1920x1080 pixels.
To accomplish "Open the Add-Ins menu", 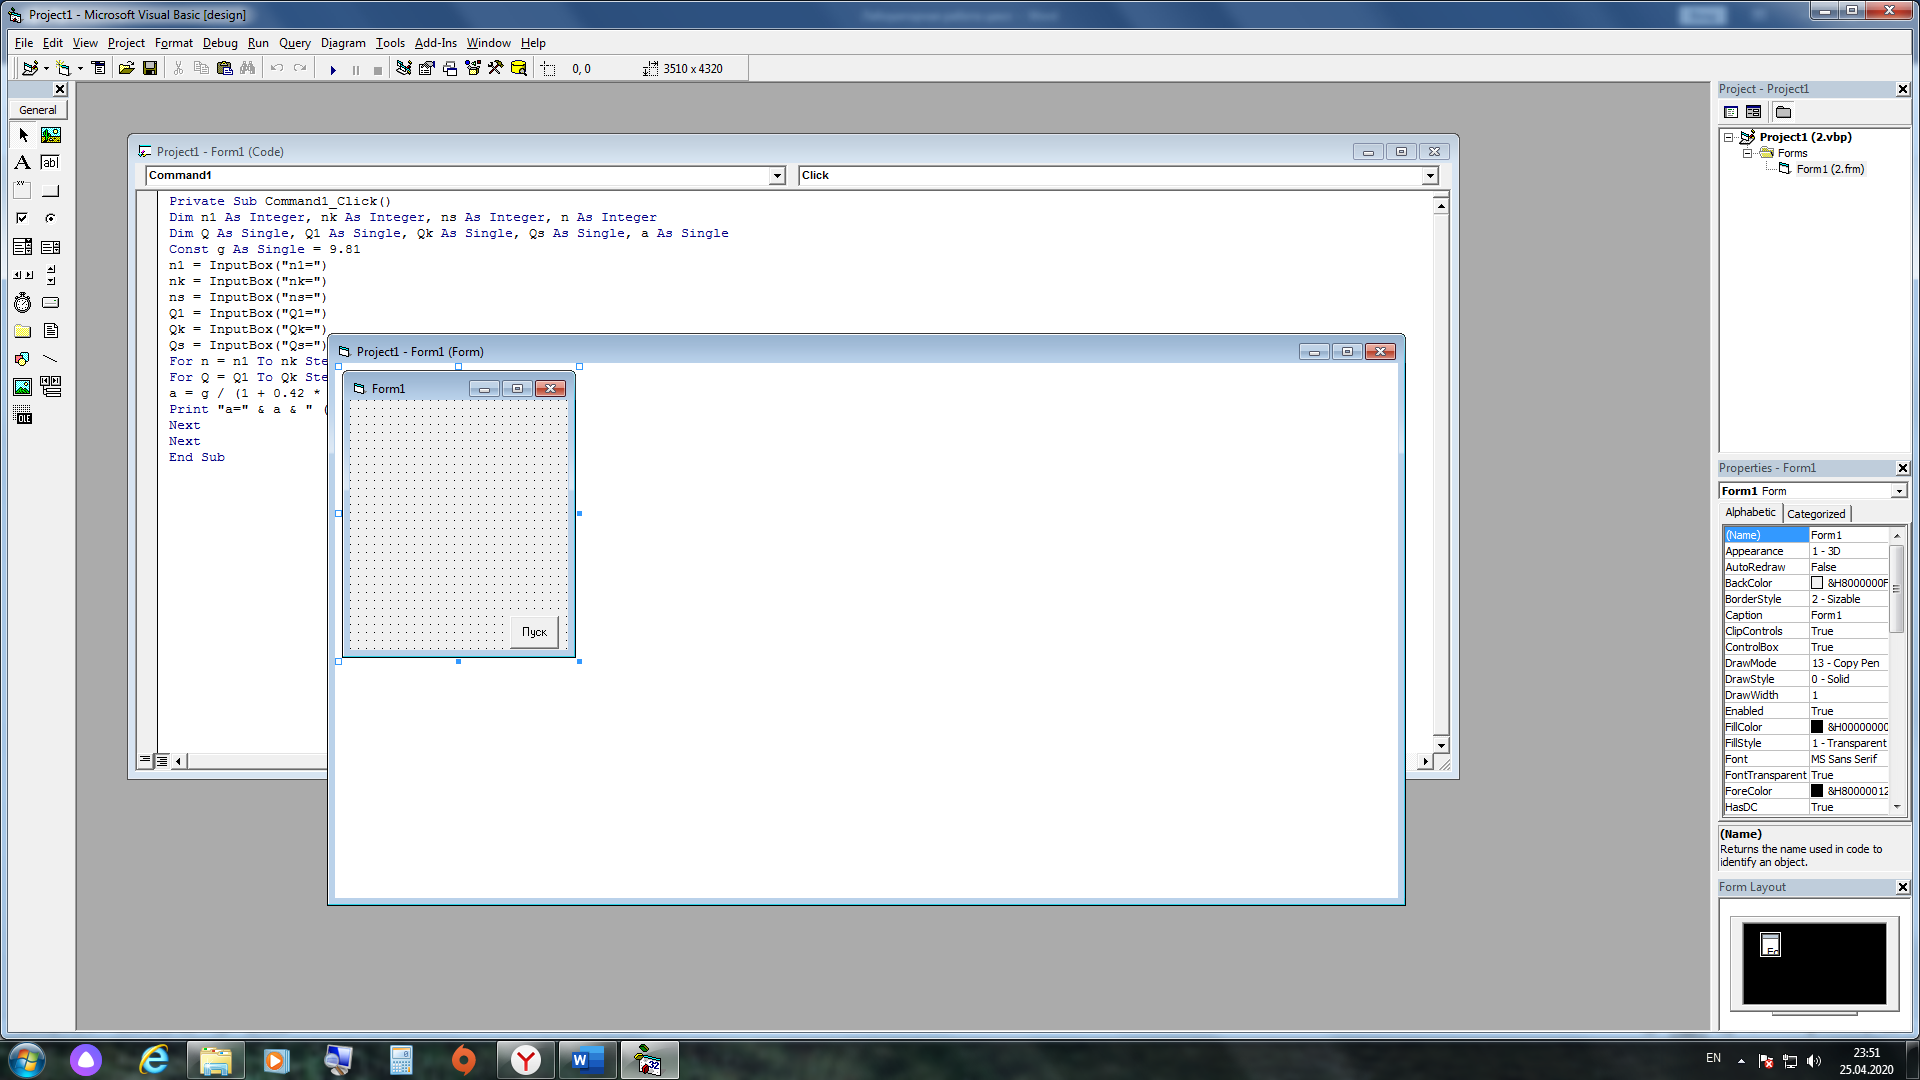I will 435,43.
